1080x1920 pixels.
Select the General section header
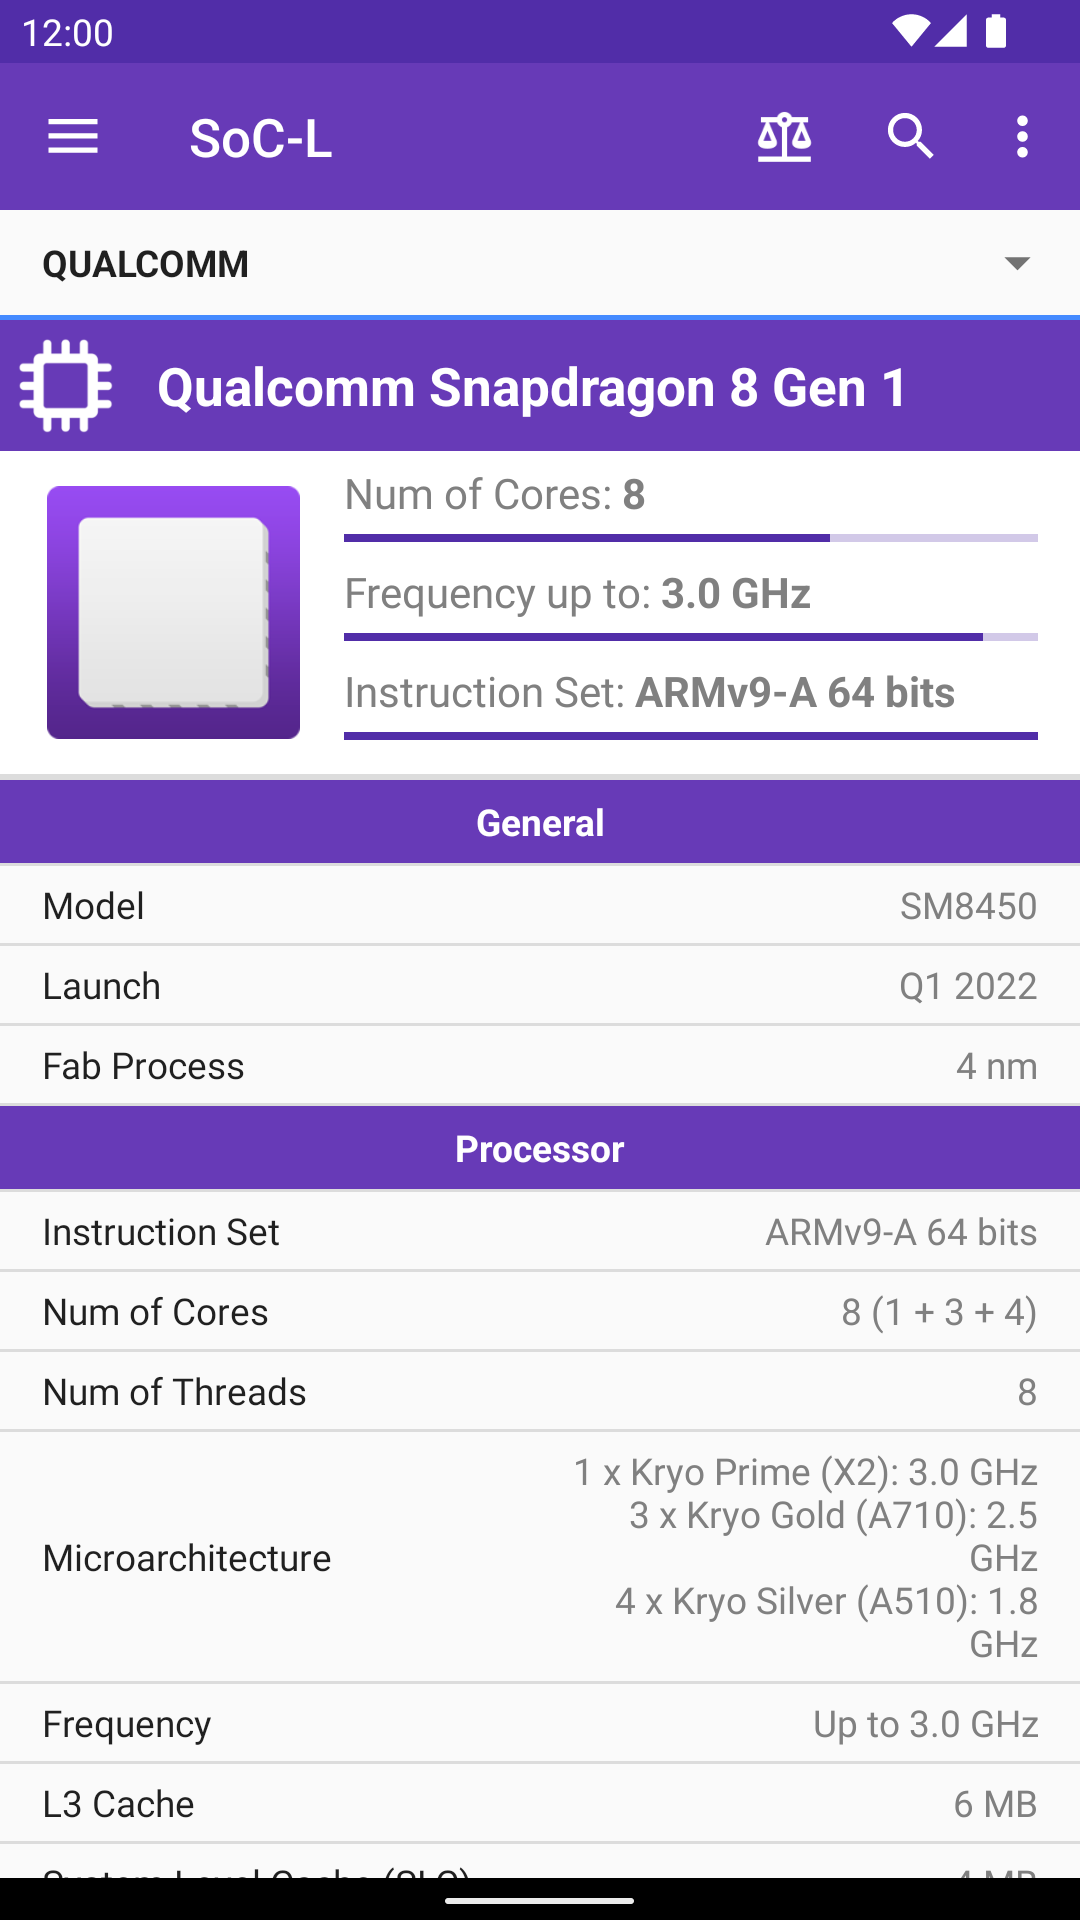pos(540,823)
